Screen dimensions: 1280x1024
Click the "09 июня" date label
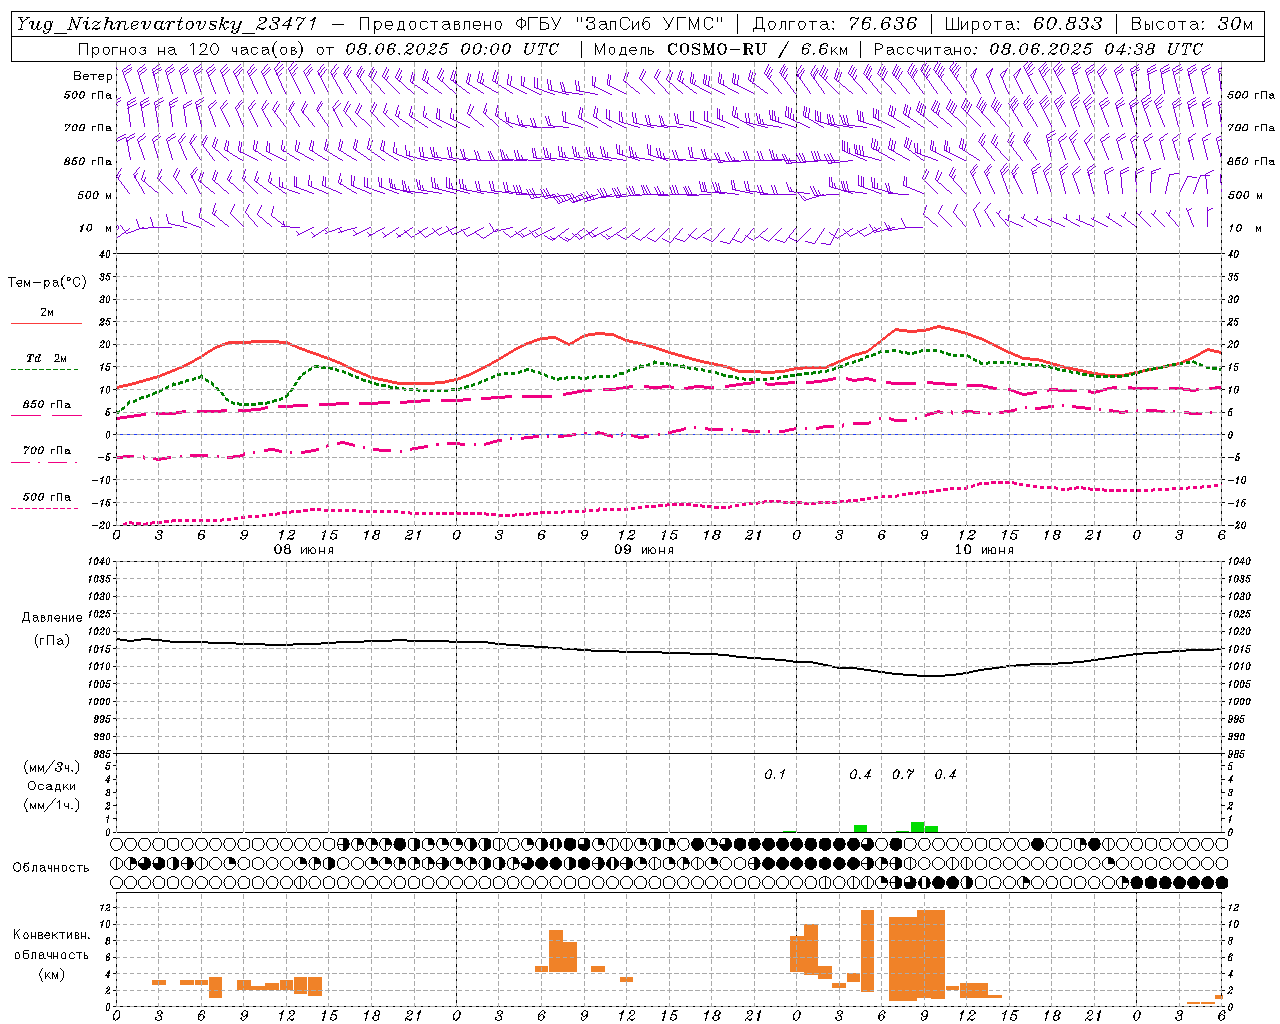(x=644, y=550)
